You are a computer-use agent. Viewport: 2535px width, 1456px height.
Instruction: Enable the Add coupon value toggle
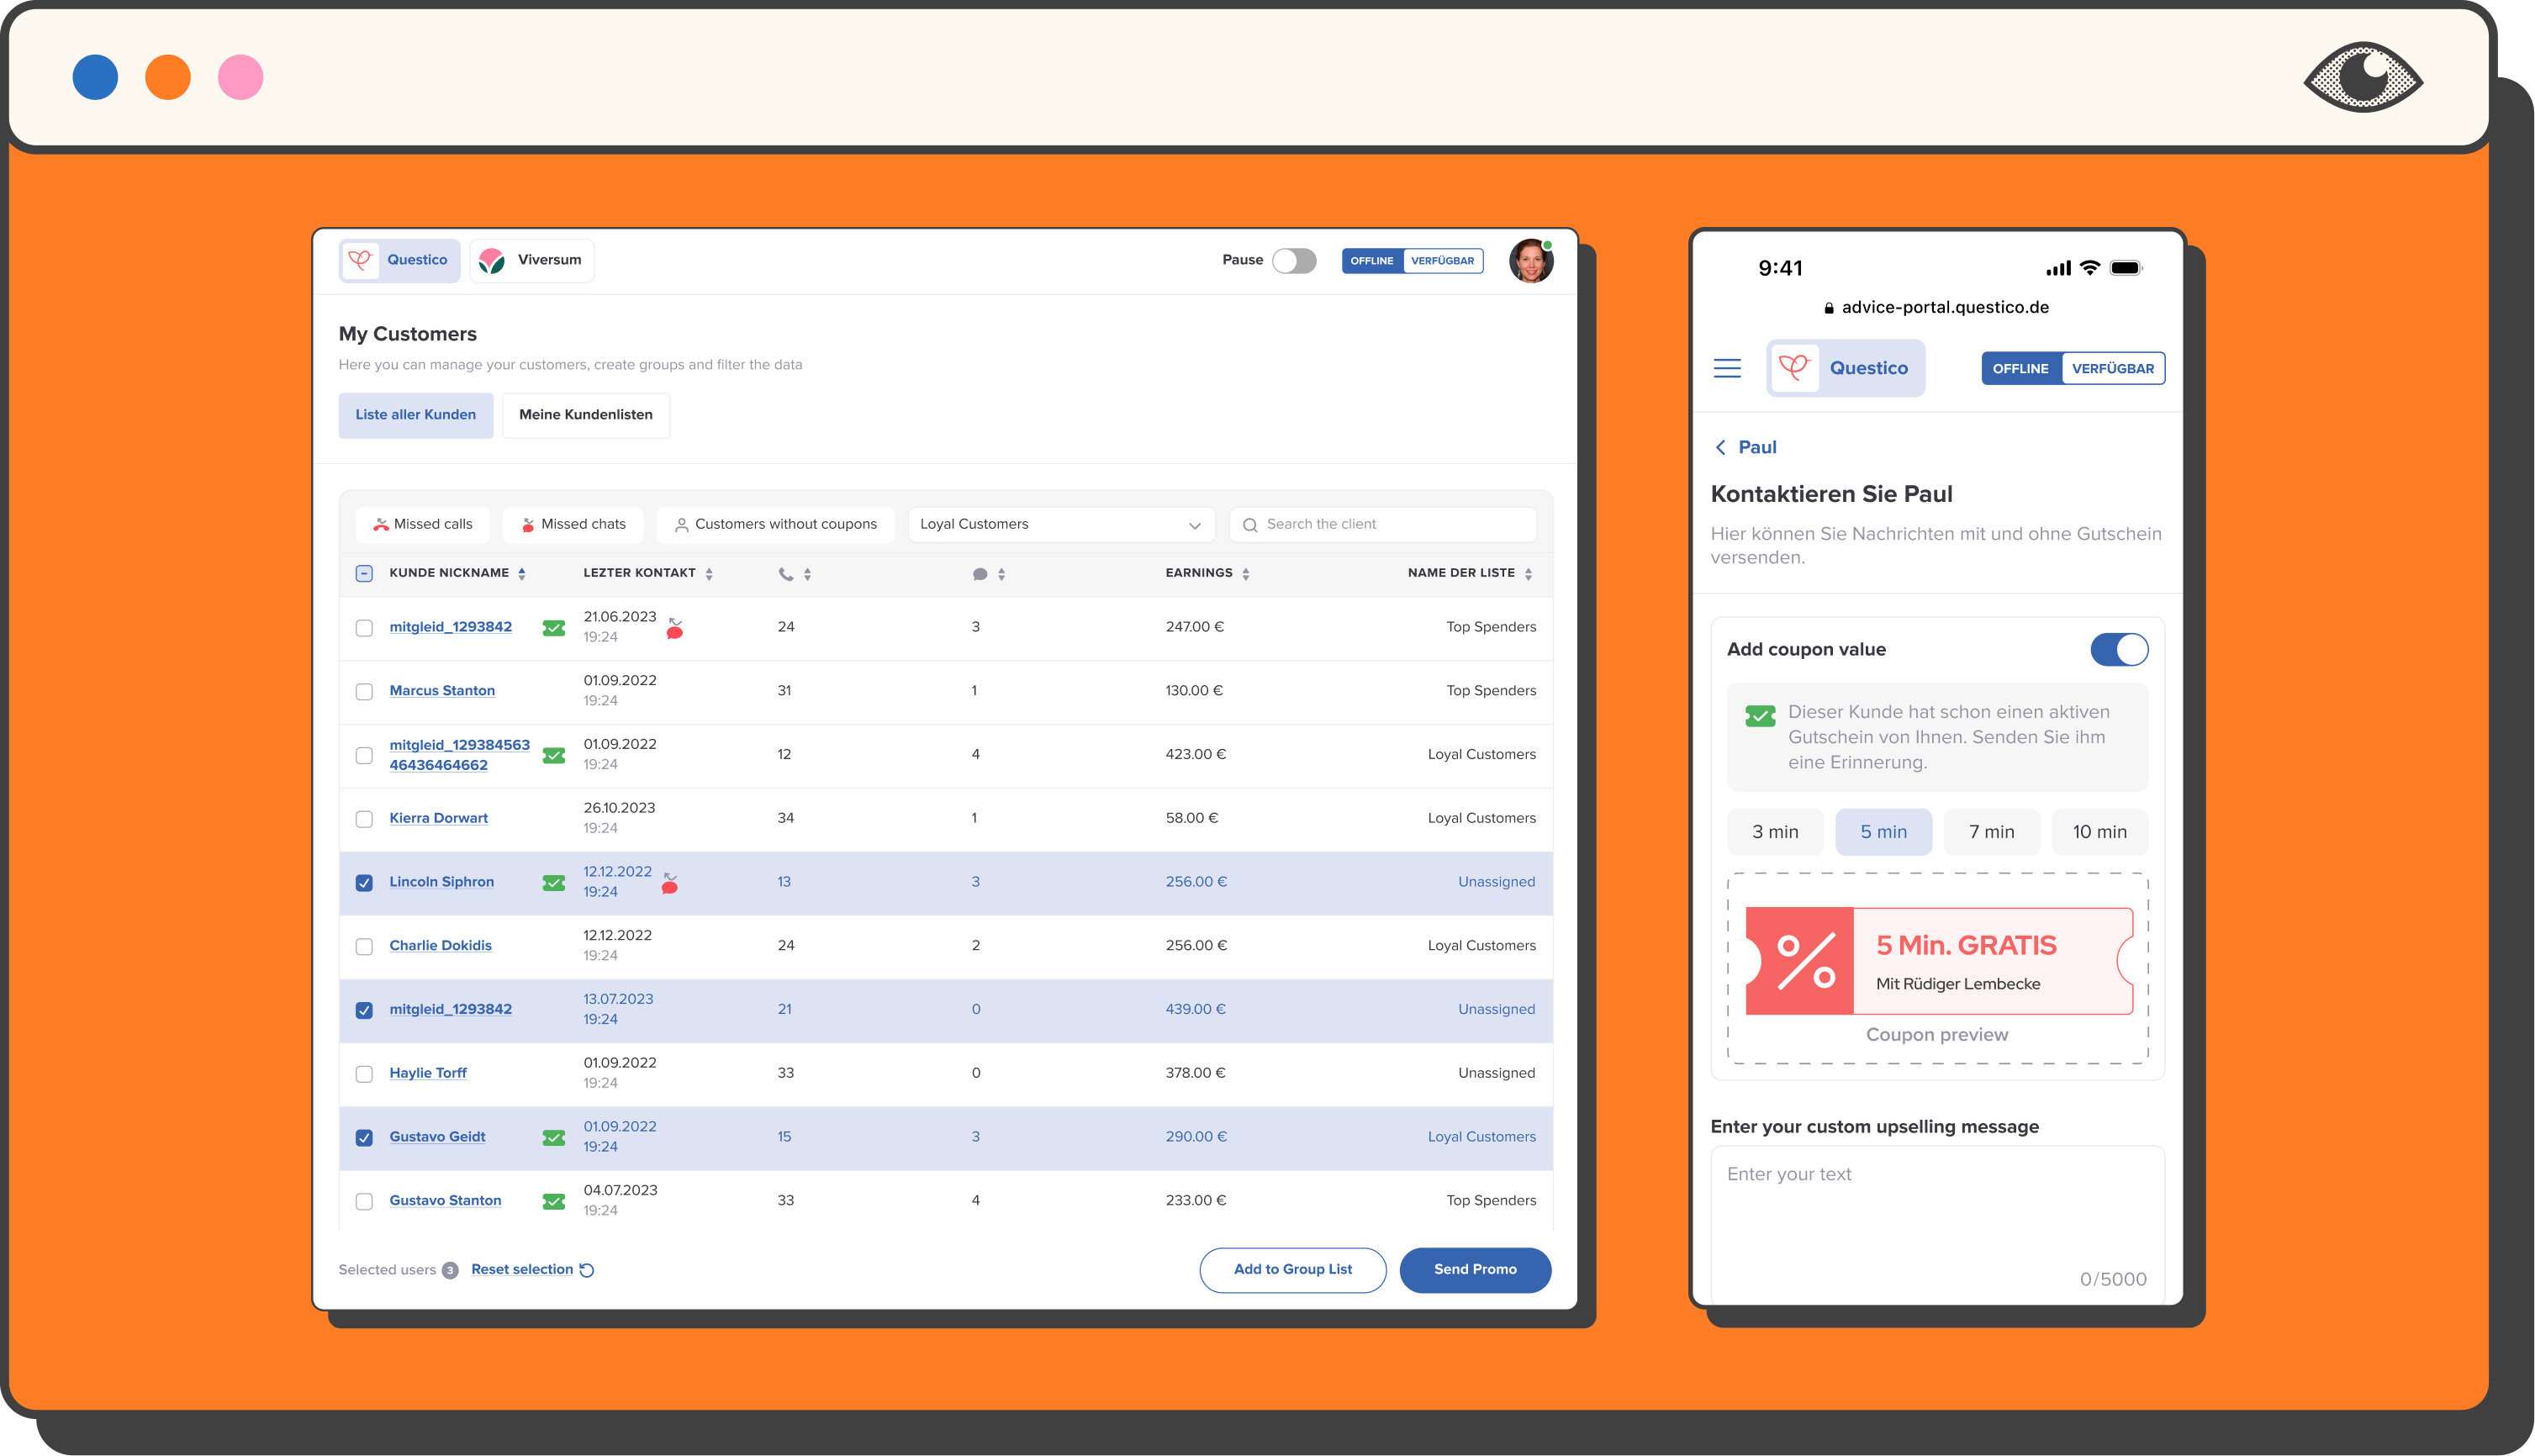2119,649
